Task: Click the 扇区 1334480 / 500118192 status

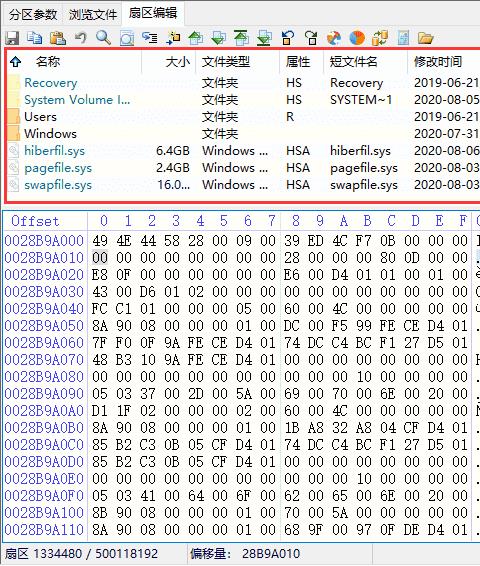Action: (81, 553)
